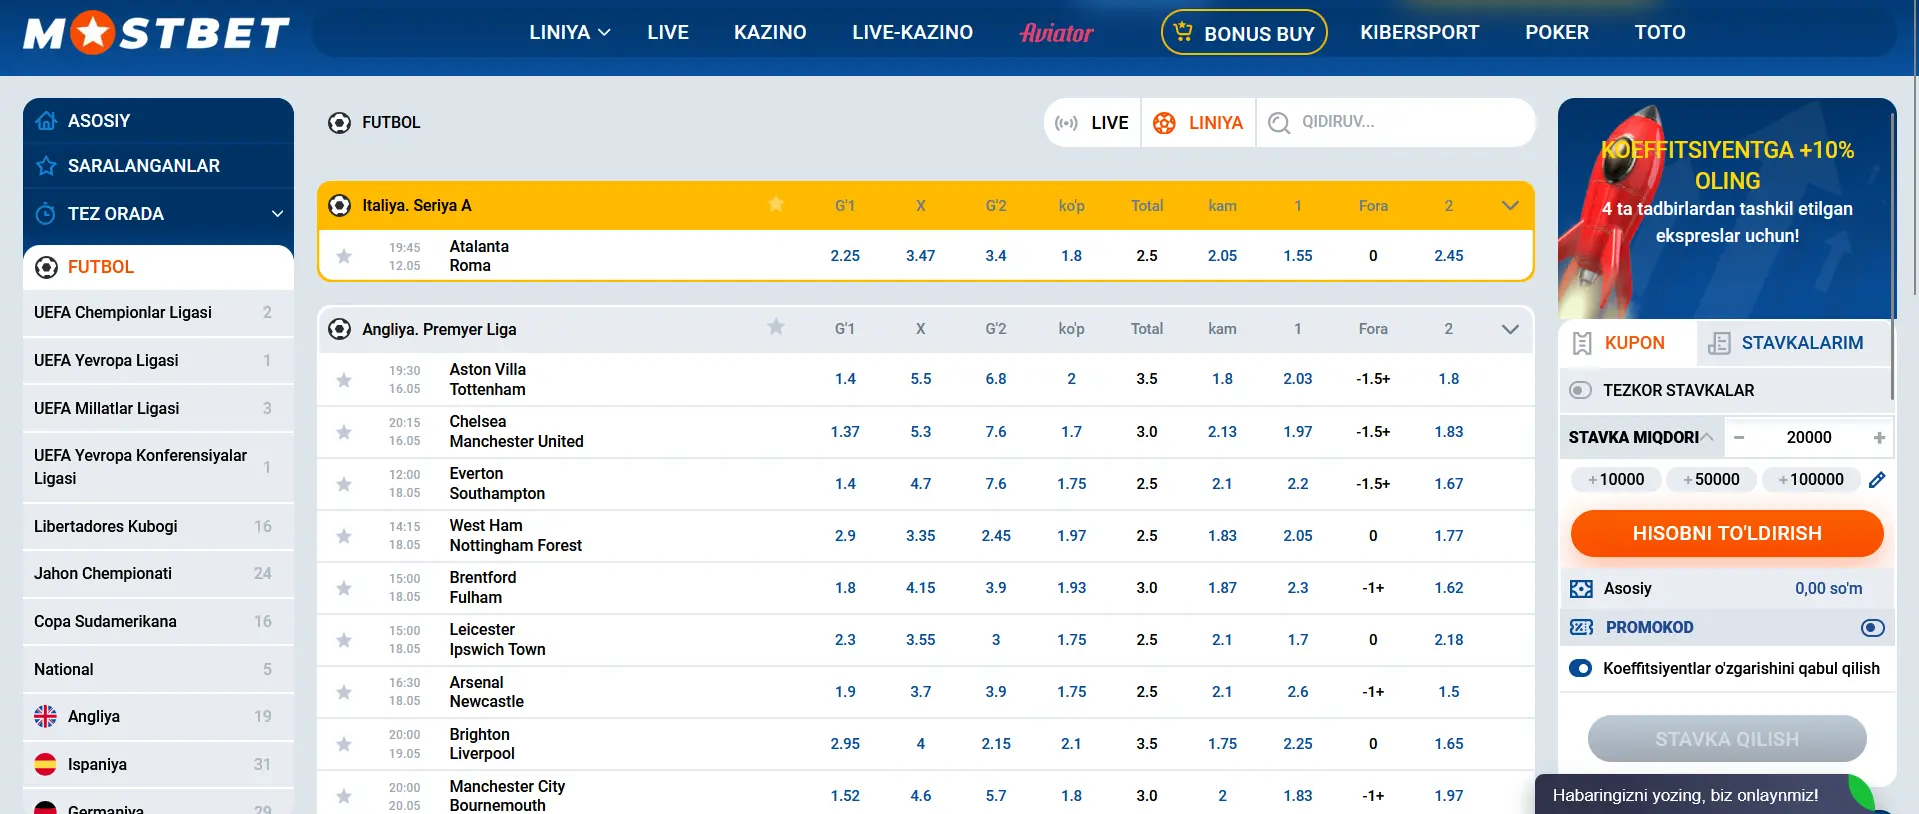Star the Brighton vs Liverpool match
This screenshot has height=814, width=1919.
coord(344,744)
